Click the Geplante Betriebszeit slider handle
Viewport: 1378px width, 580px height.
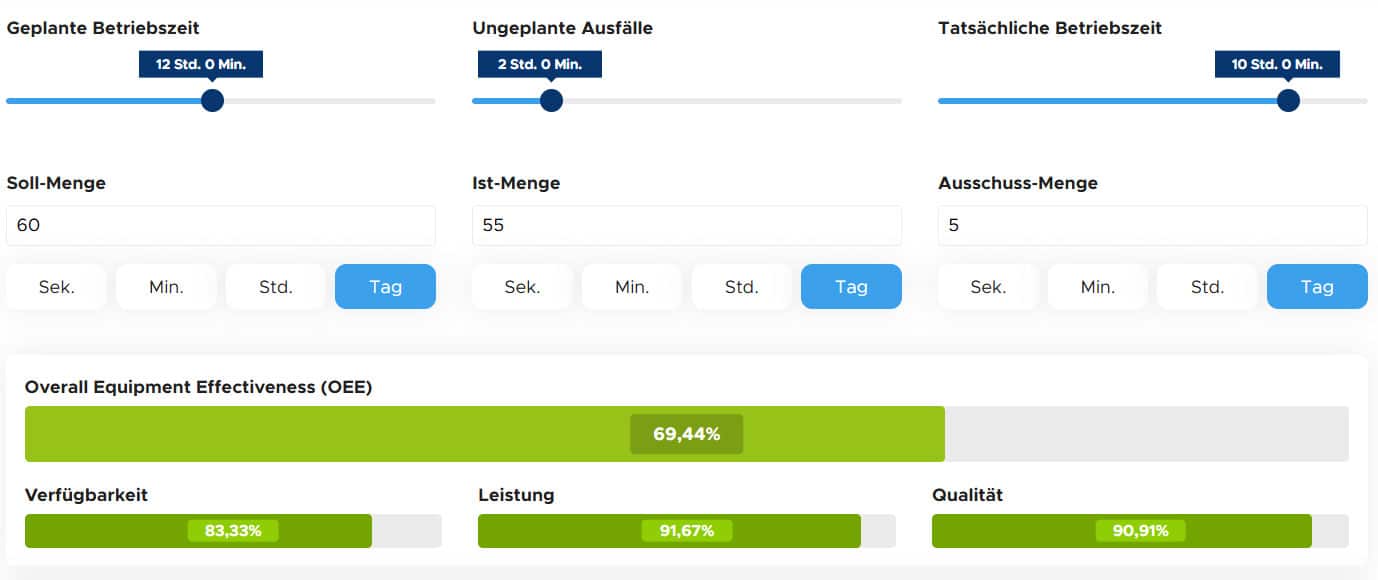coord(212,100)
